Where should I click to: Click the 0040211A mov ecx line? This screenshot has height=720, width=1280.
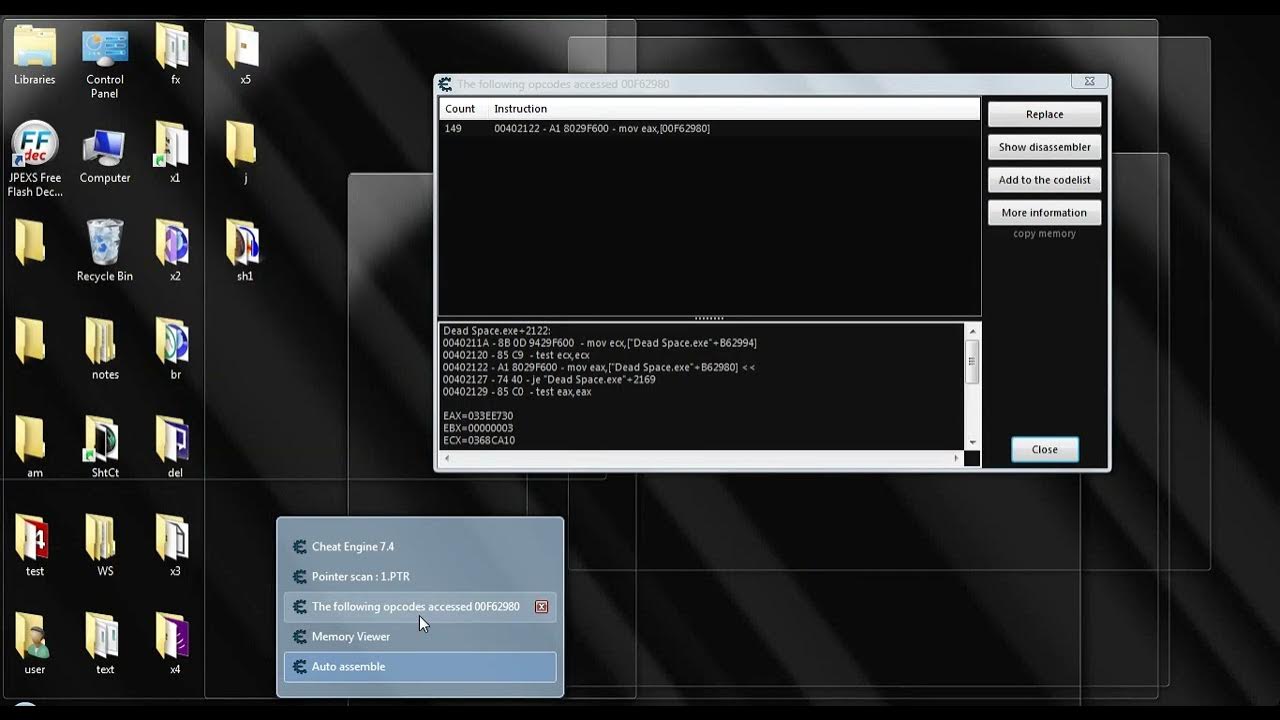[x=600, y=343]
